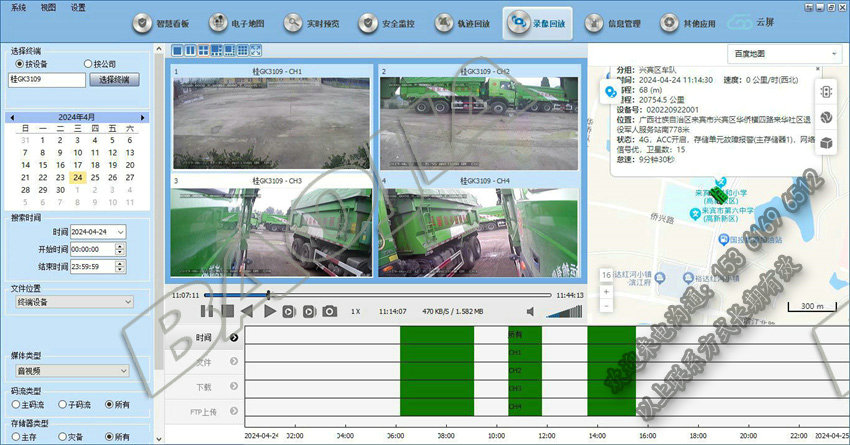The width and height of the screenshot is (850, 445).
Task: Pause the video playback
Action: point(207,312)
